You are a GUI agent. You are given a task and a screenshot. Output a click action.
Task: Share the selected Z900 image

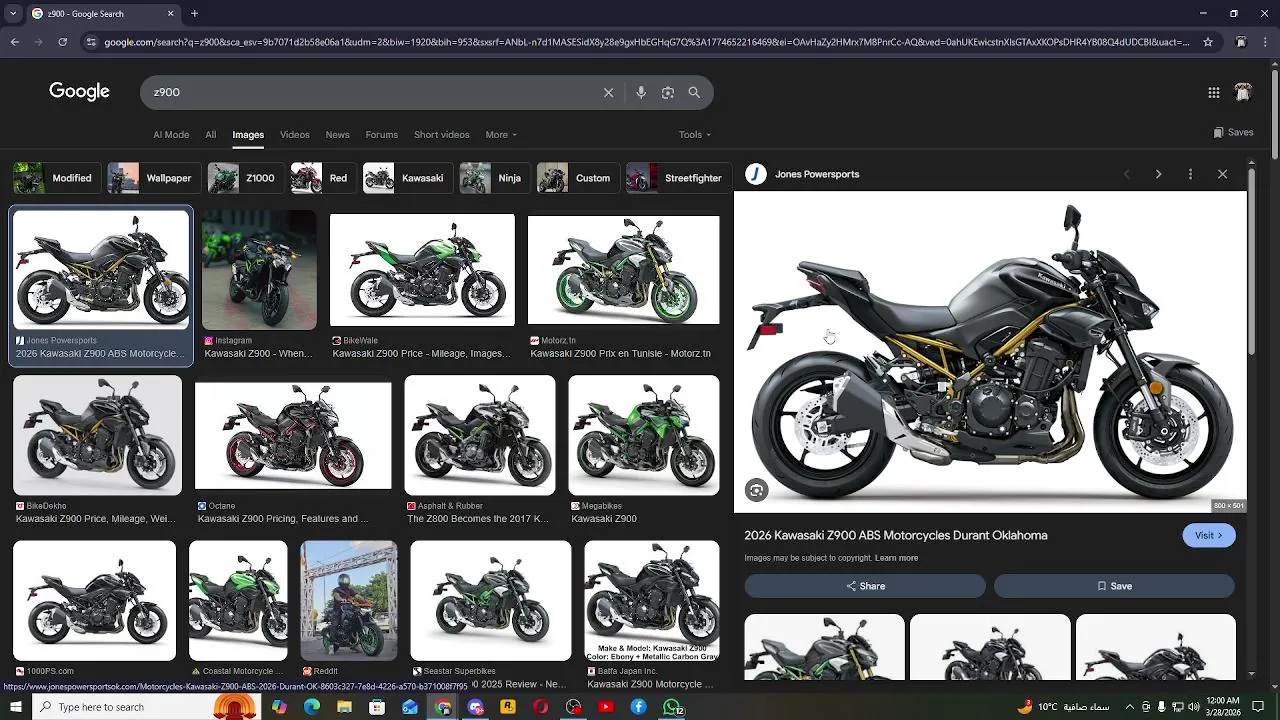click(x=865, y=586)
